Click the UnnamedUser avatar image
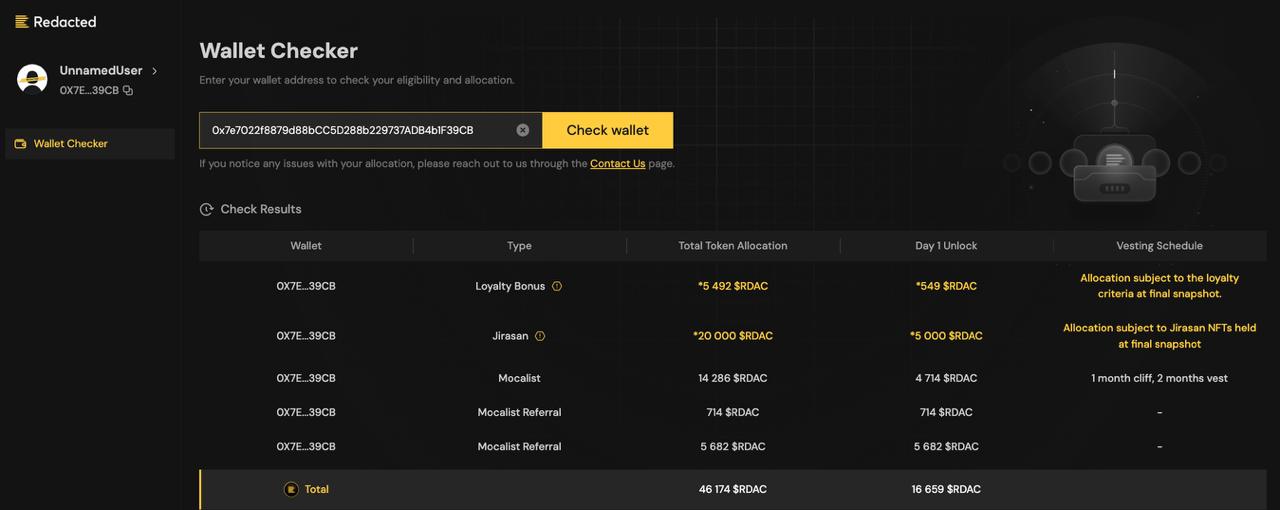This screenshot has height=510, width=1280. [x=33, y=79]
